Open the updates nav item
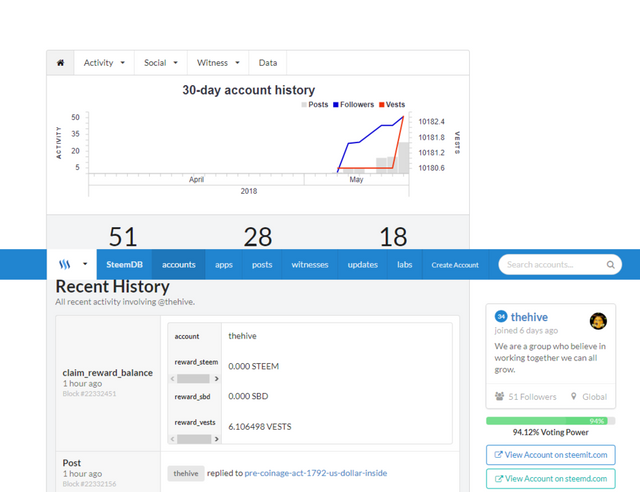Screen dimensions: 640x492 point(362,264)
